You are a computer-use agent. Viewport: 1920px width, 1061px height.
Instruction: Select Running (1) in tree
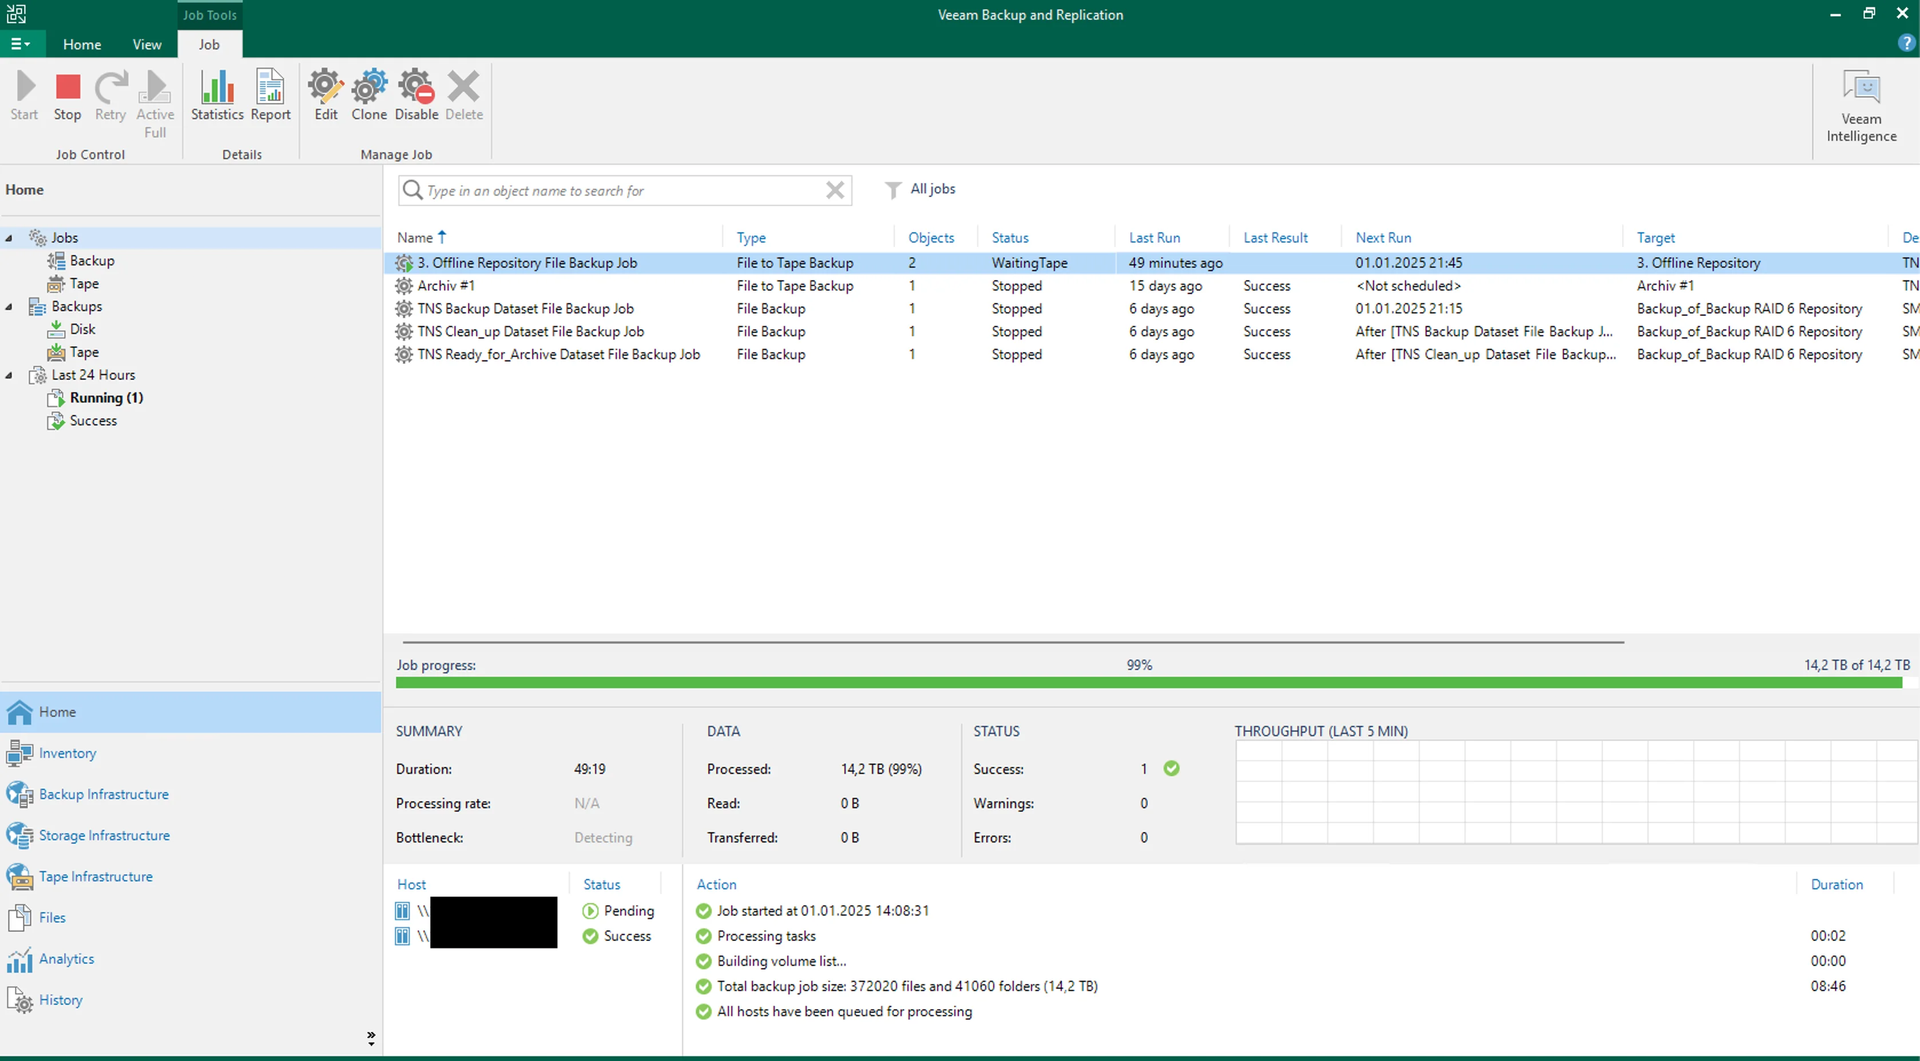pos(106,398)
